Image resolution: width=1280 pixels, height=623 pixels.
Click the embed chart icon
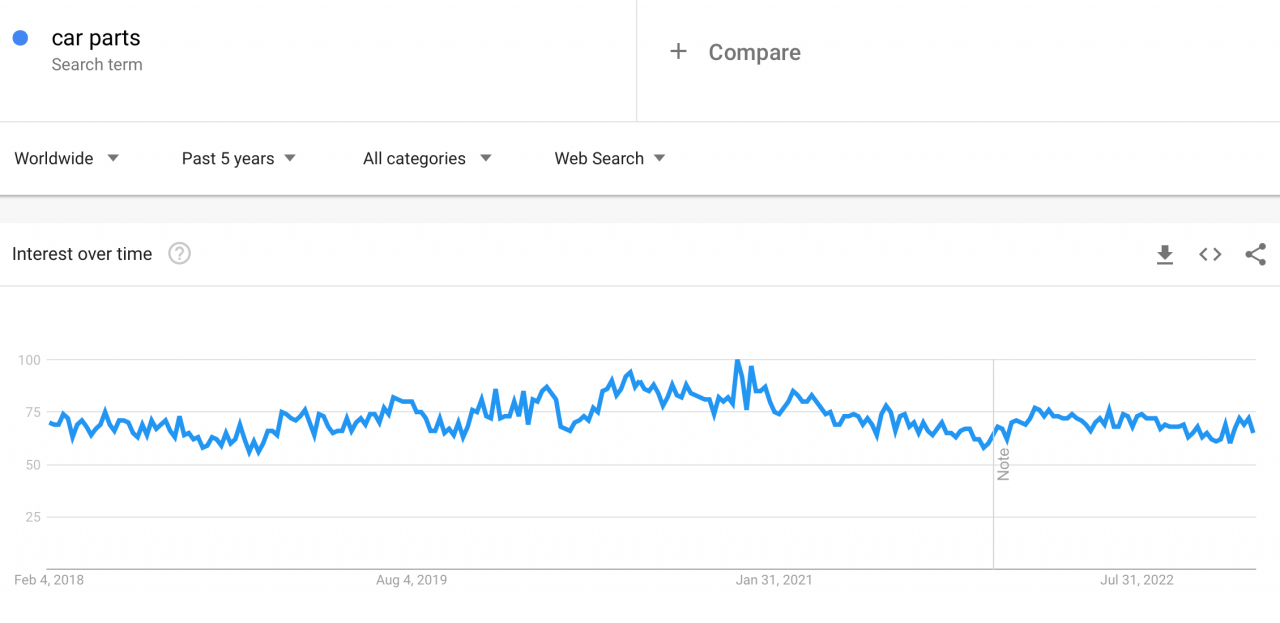click(1209, 254)
